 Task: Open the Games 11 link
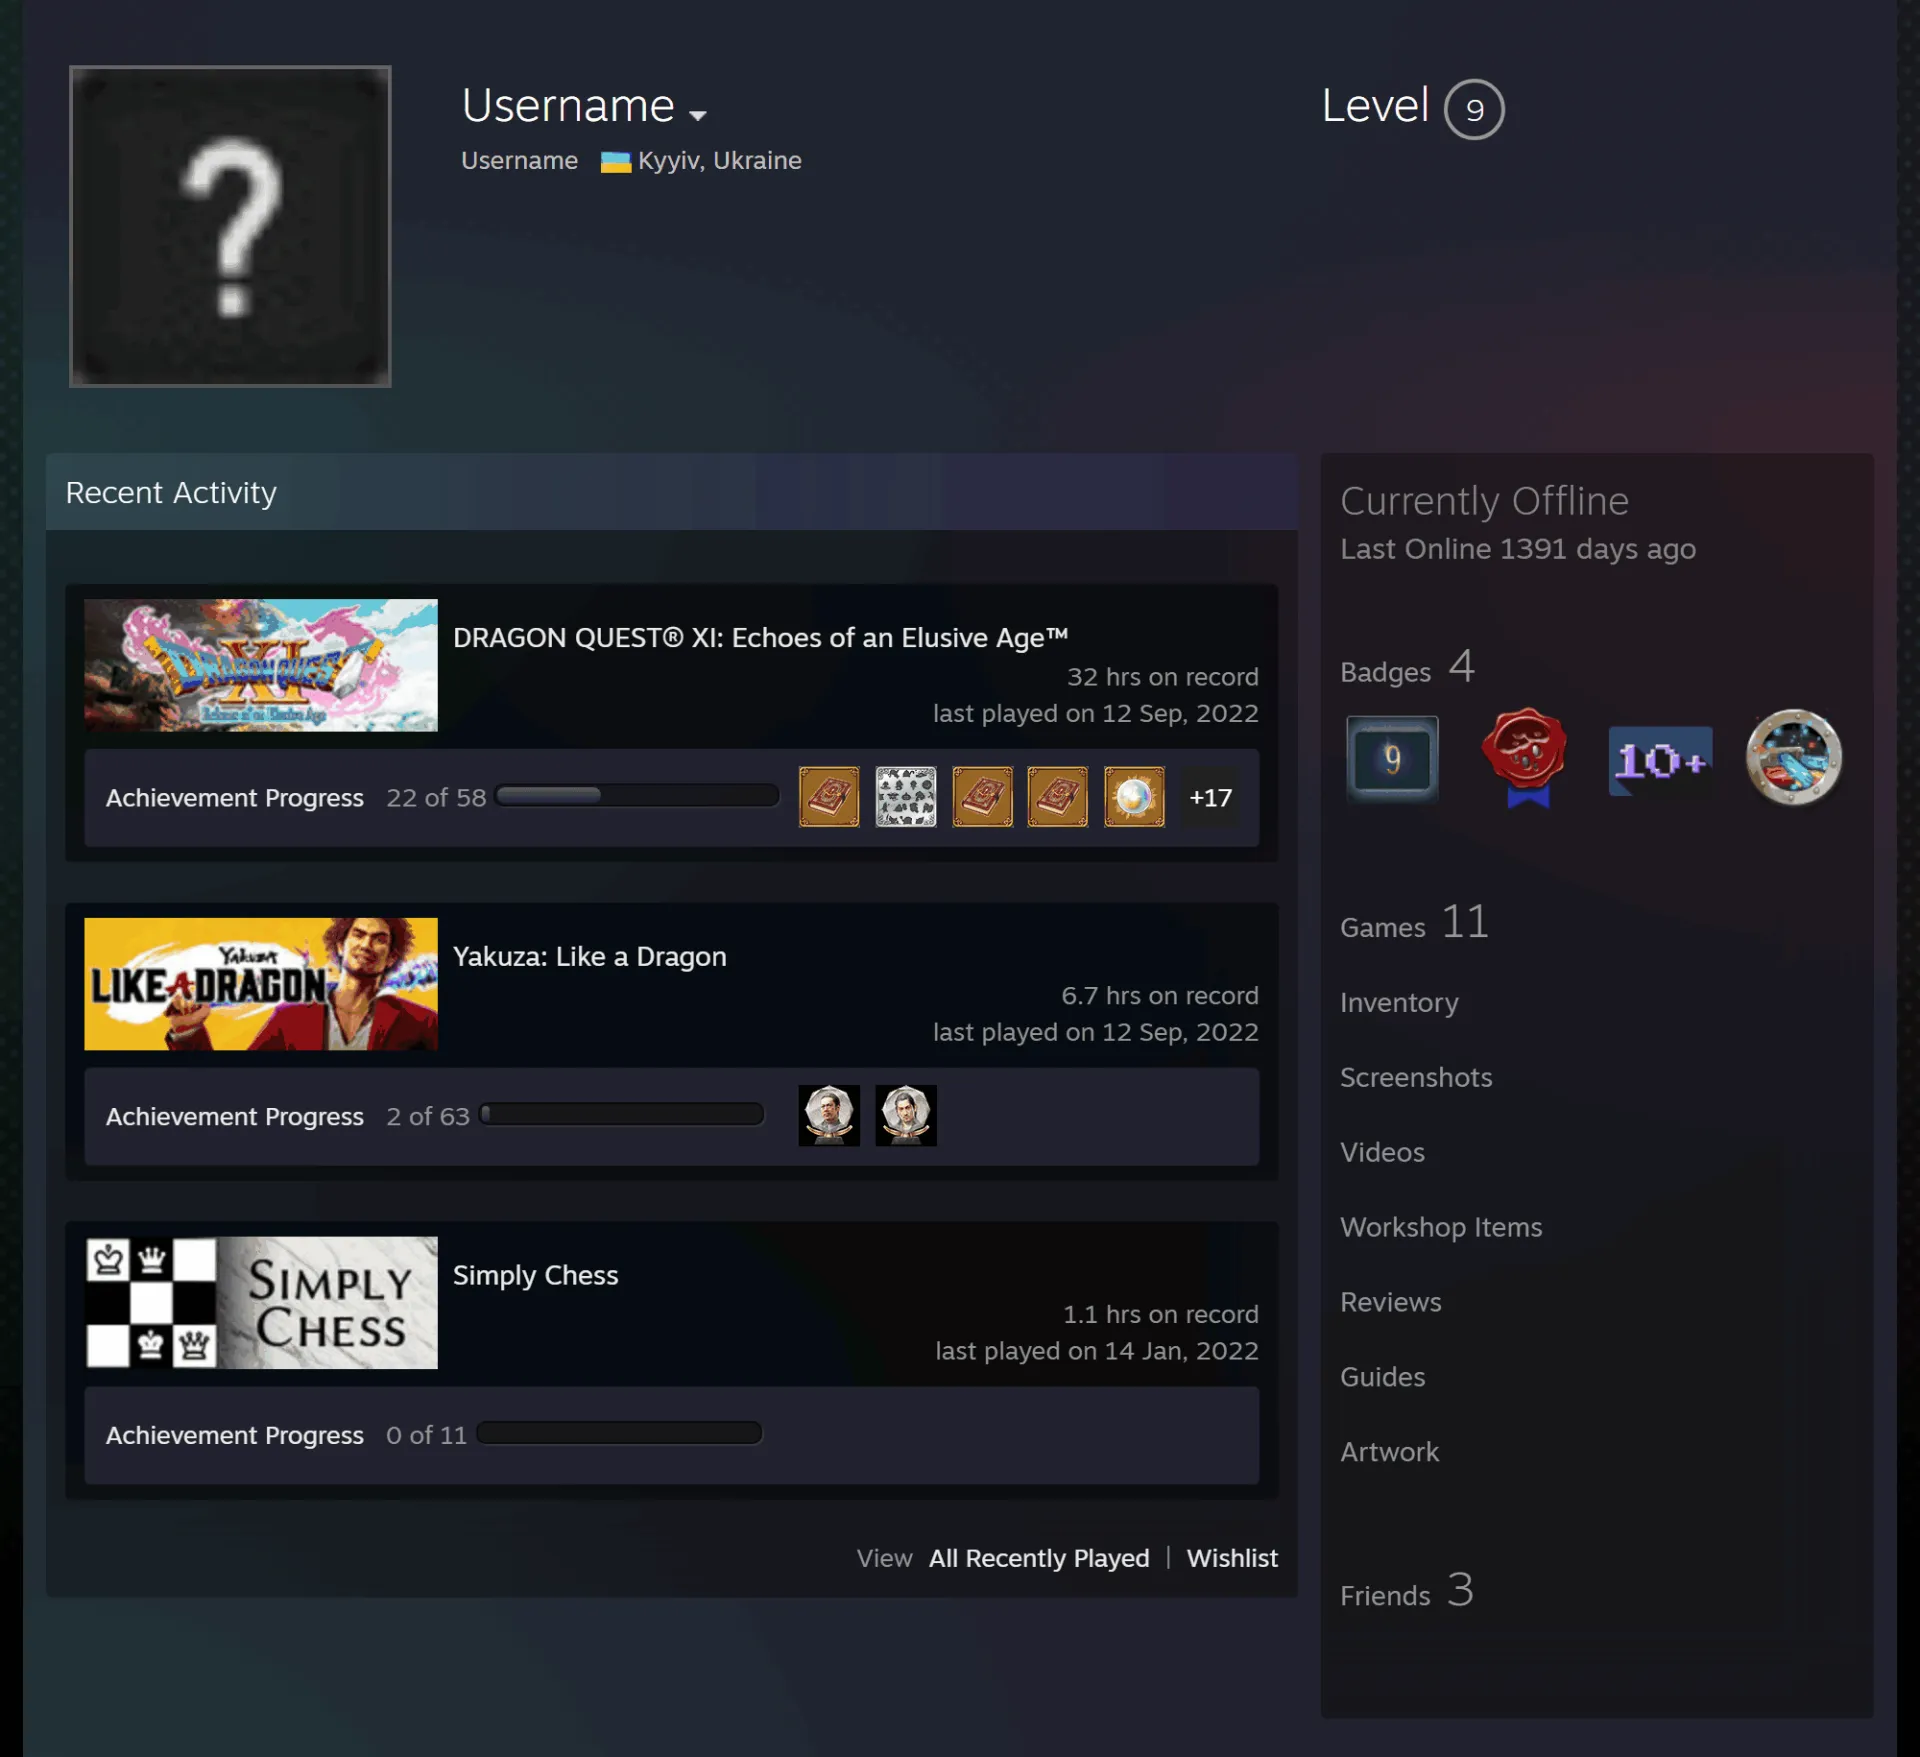pyautogui.click(x=1415, y=923)
